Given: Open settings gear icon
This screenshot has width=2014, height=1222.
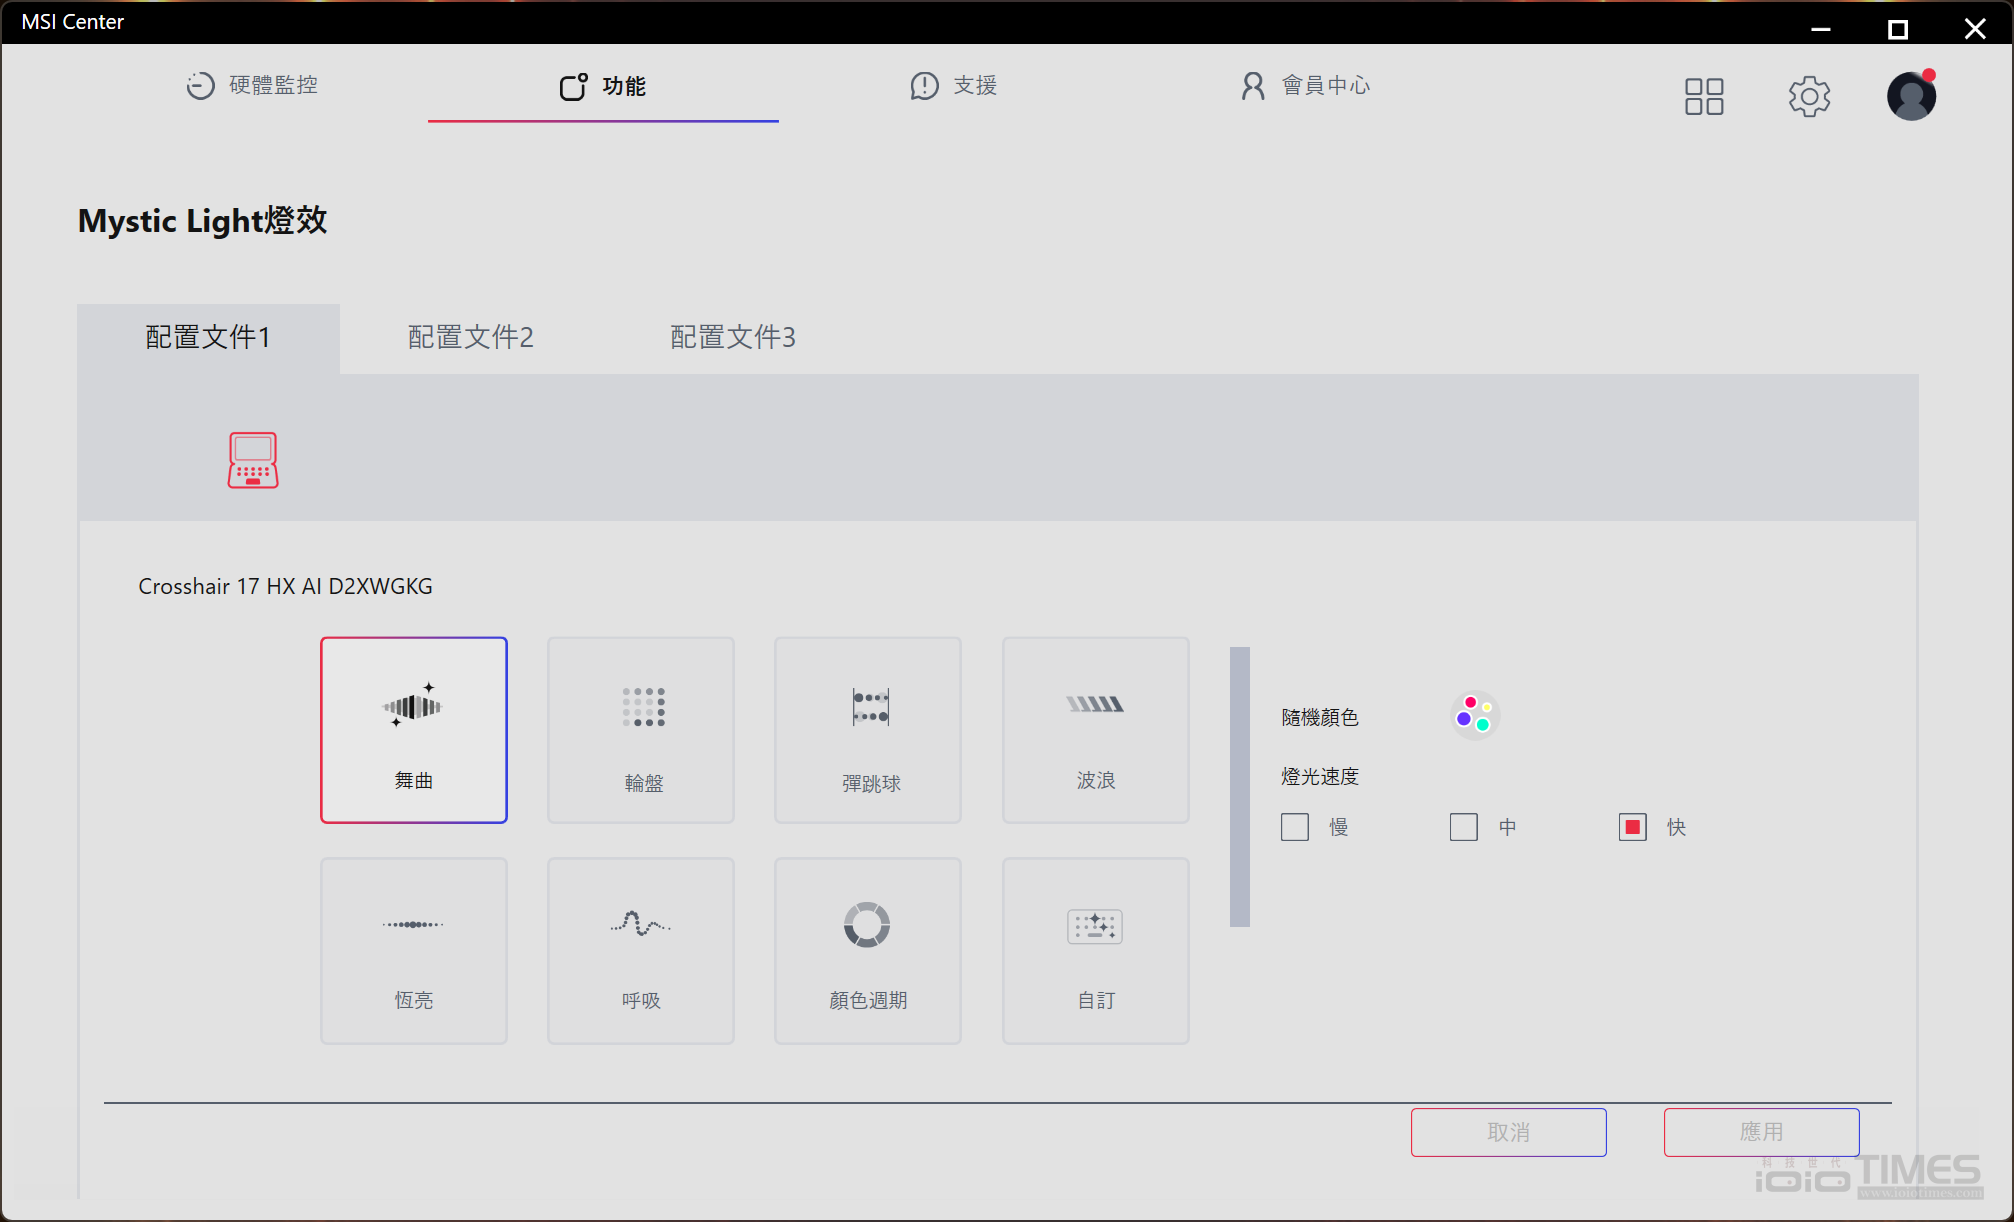Looking at the screenshot, I should click(x=1809, y=96).
